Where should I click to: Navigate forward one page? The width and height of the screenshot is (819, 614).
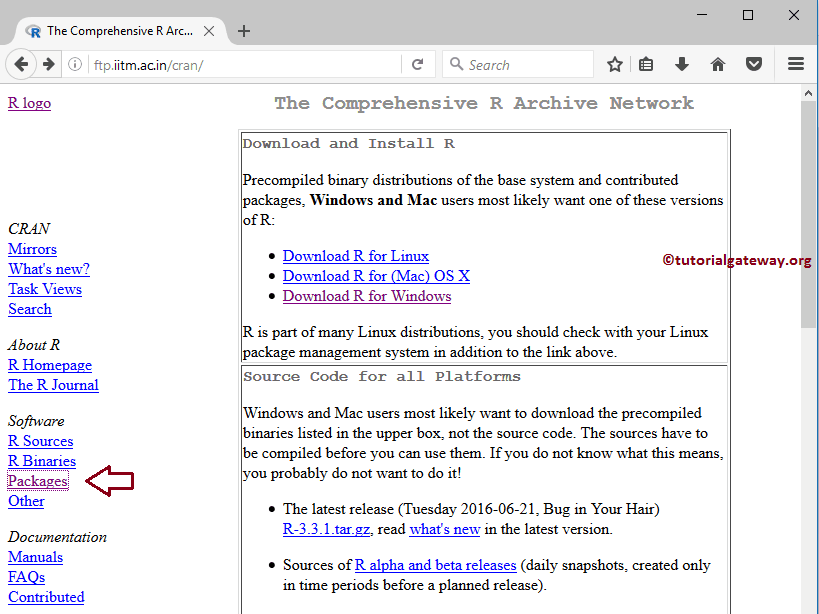[47, 63]
